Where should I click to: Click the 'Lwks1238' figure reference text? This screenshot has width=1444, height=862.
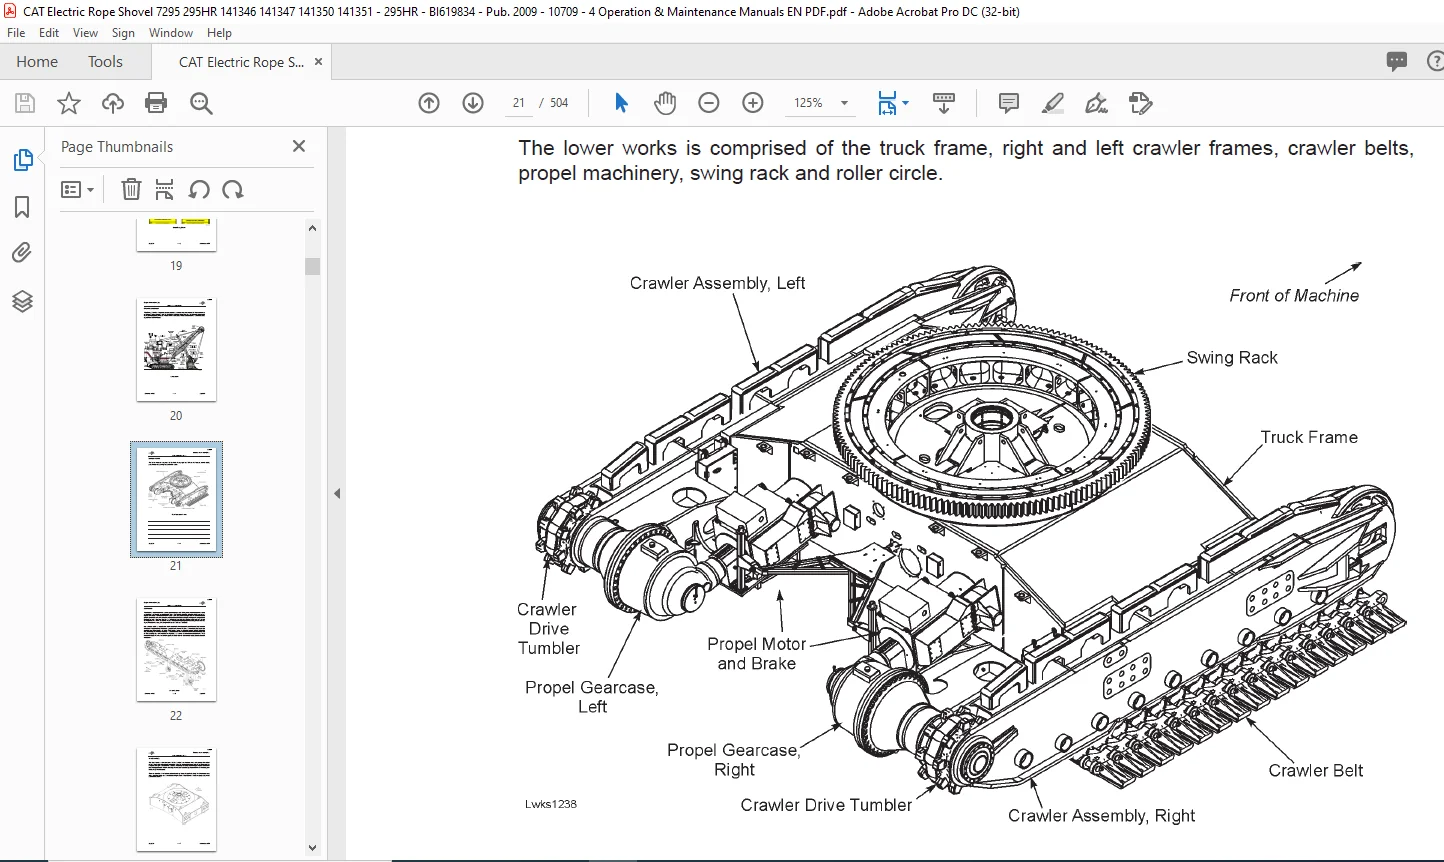(x=550, y=804)
